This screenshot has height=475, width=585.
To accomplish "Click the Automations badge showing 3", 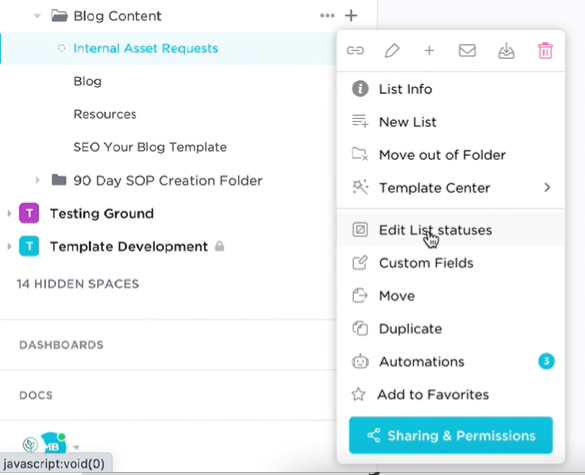I will coord(546,361).
